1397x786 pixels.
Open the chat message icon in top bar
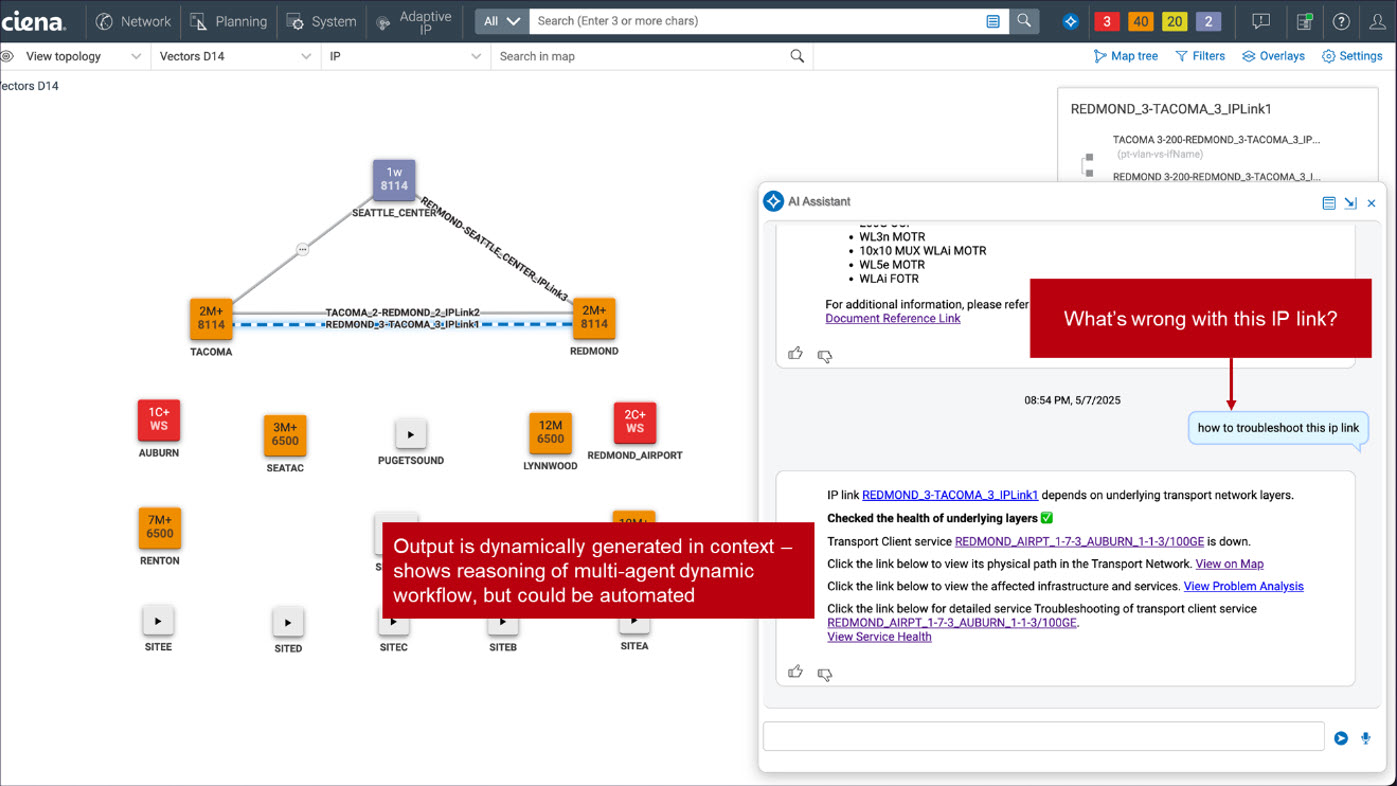tap(1261, 21)
